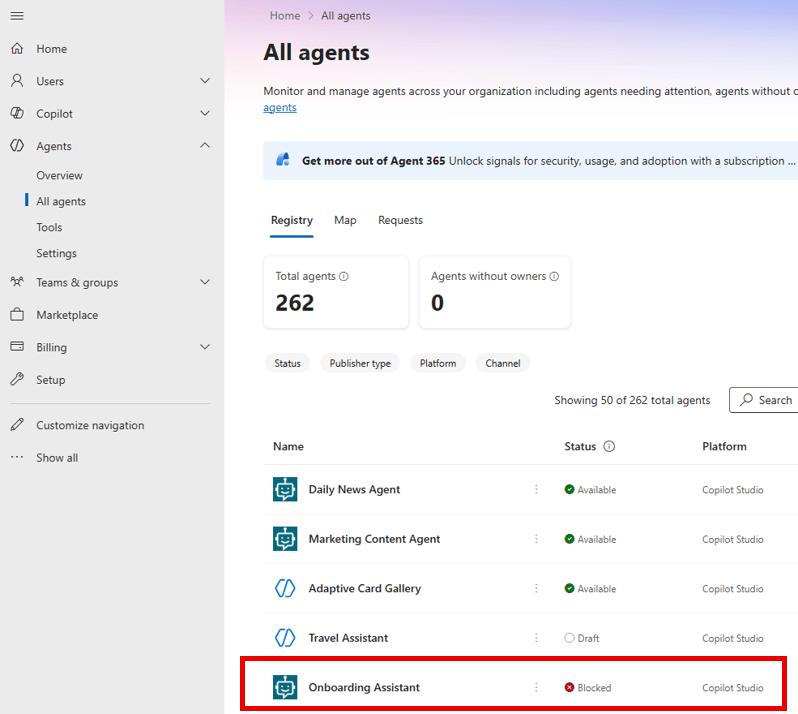Switch to the Registry tab
The height and width of the screenshot is (714, 798).
tap(292, 220)
